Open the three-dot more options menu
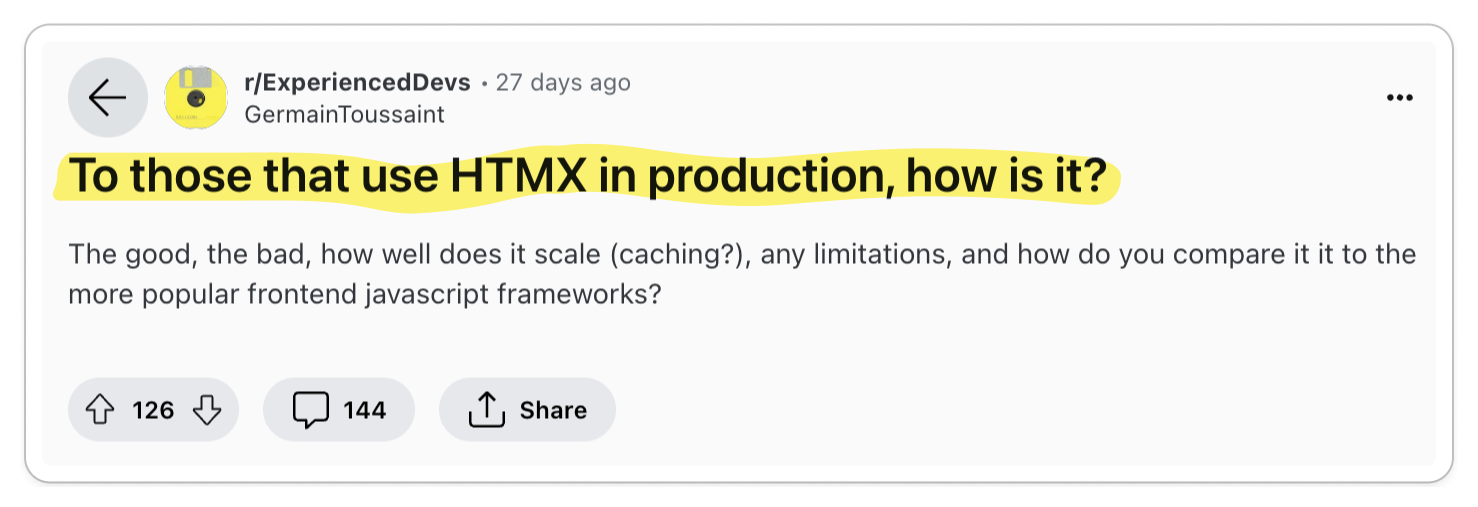1478x507 pixels. 1399,98
